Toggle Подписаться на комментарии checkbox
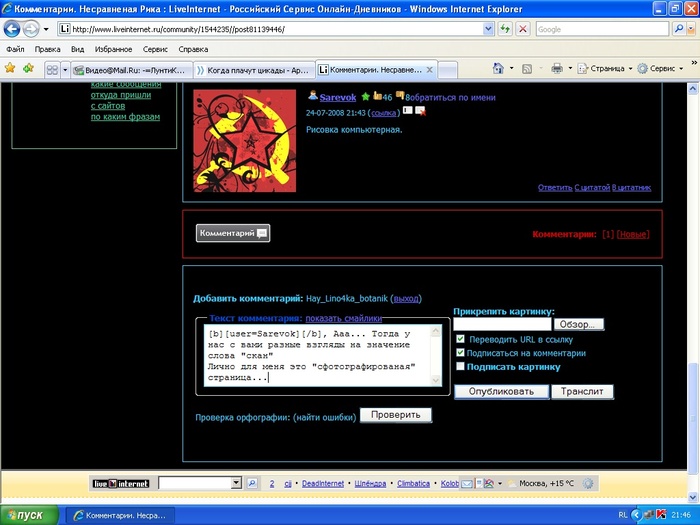The width and height of the screenshot is (700, 525). point(460,353)
